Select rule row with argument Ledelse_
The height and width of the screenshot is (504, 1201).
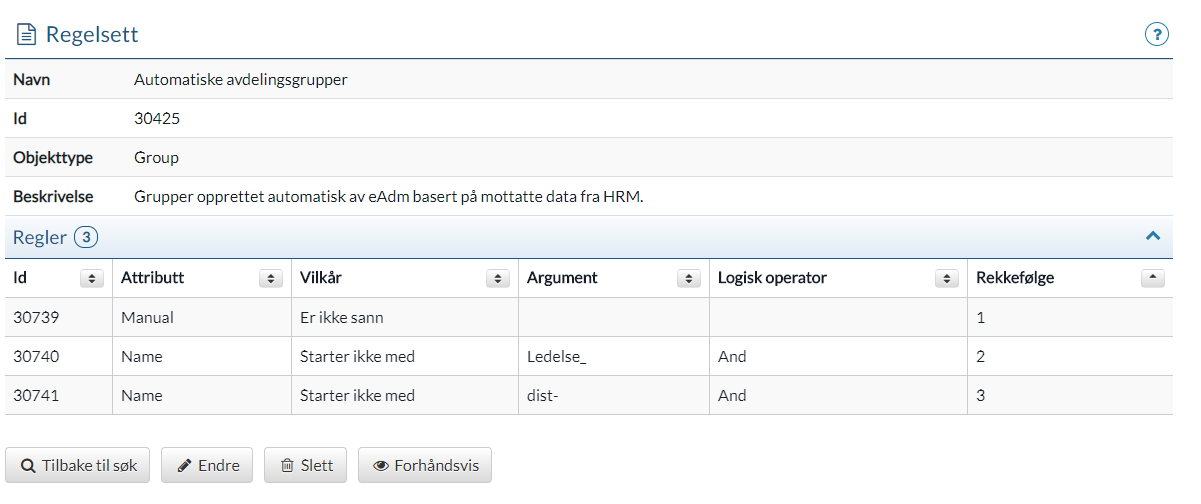589,356
